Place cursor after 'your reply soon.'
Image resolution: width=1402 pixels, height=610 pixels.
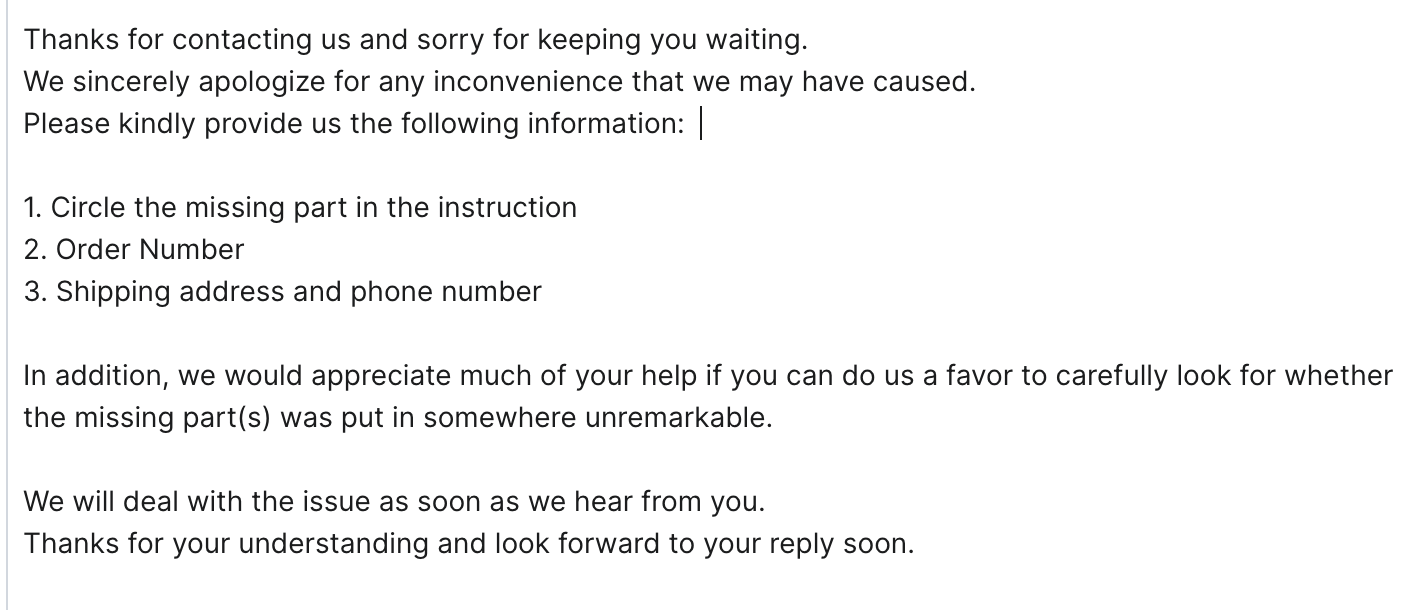[x=915, y=544]
